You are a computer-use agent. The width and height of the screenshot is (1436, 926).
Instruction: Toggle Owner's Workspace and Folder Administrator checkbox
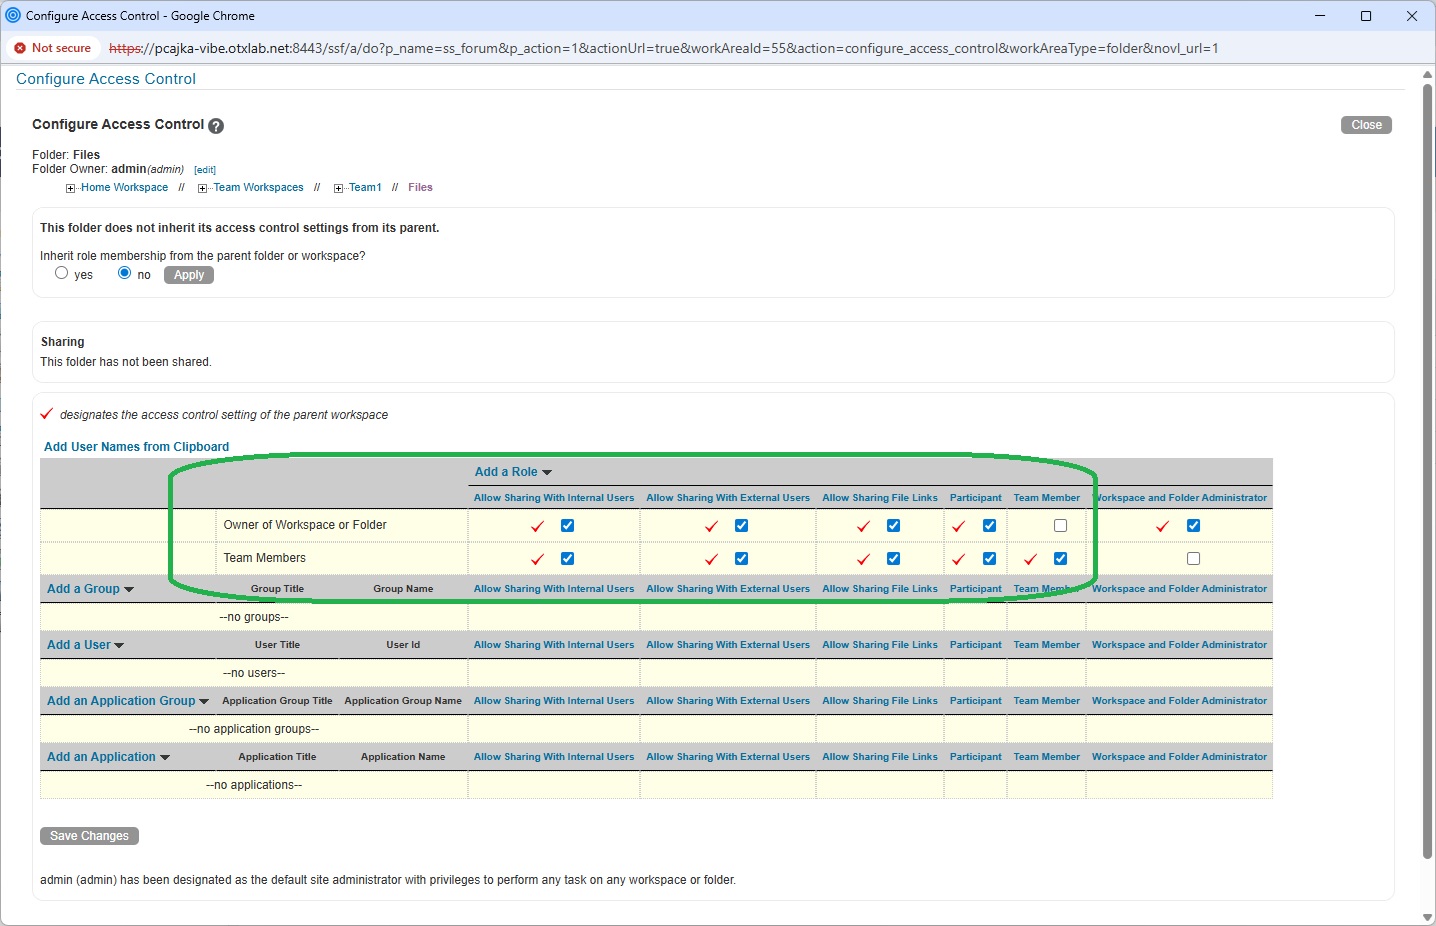(1193, 526)
